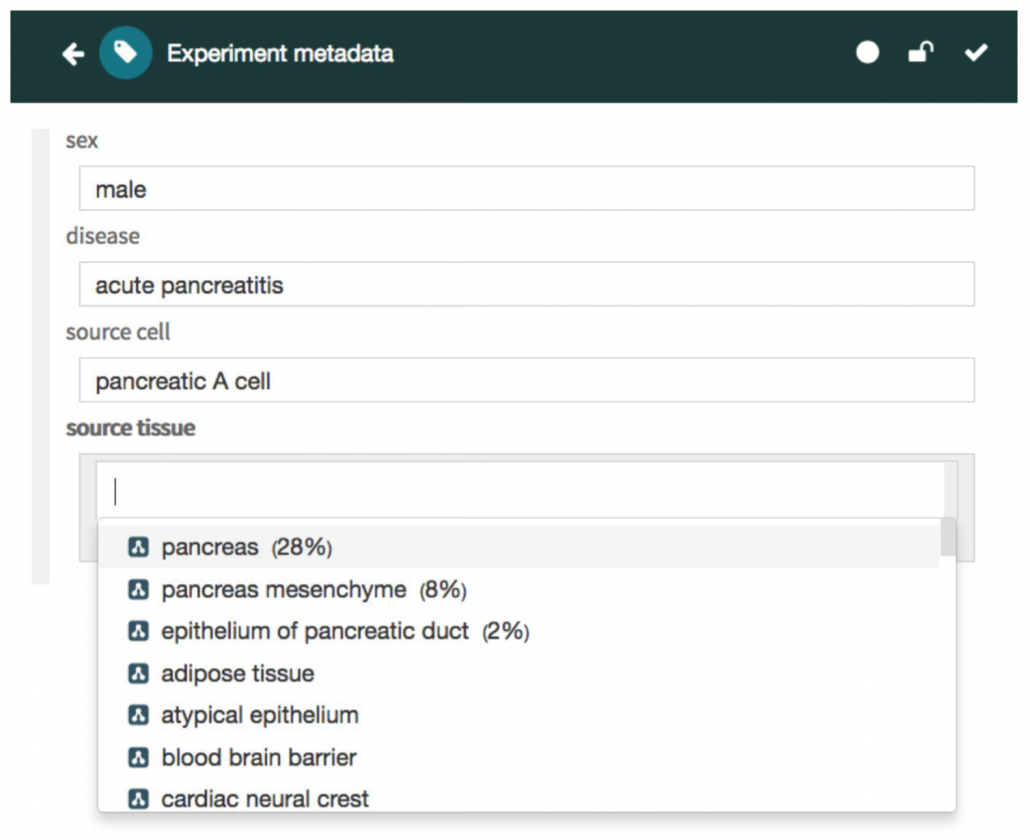
Task: Click the dropdown list scrollbar thumb
Action: coord(948,537)
